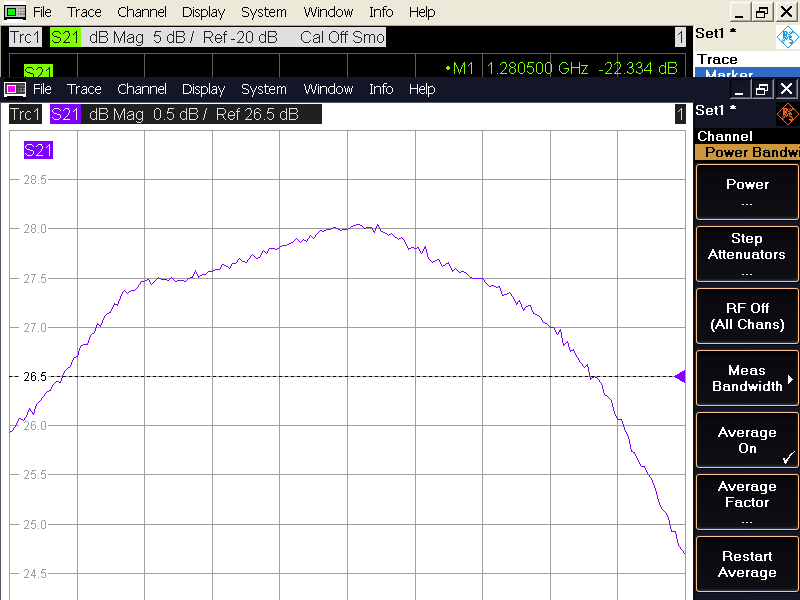Restore the inner diagram window using its restore button
800x600 pixels.
coord(762,89)
